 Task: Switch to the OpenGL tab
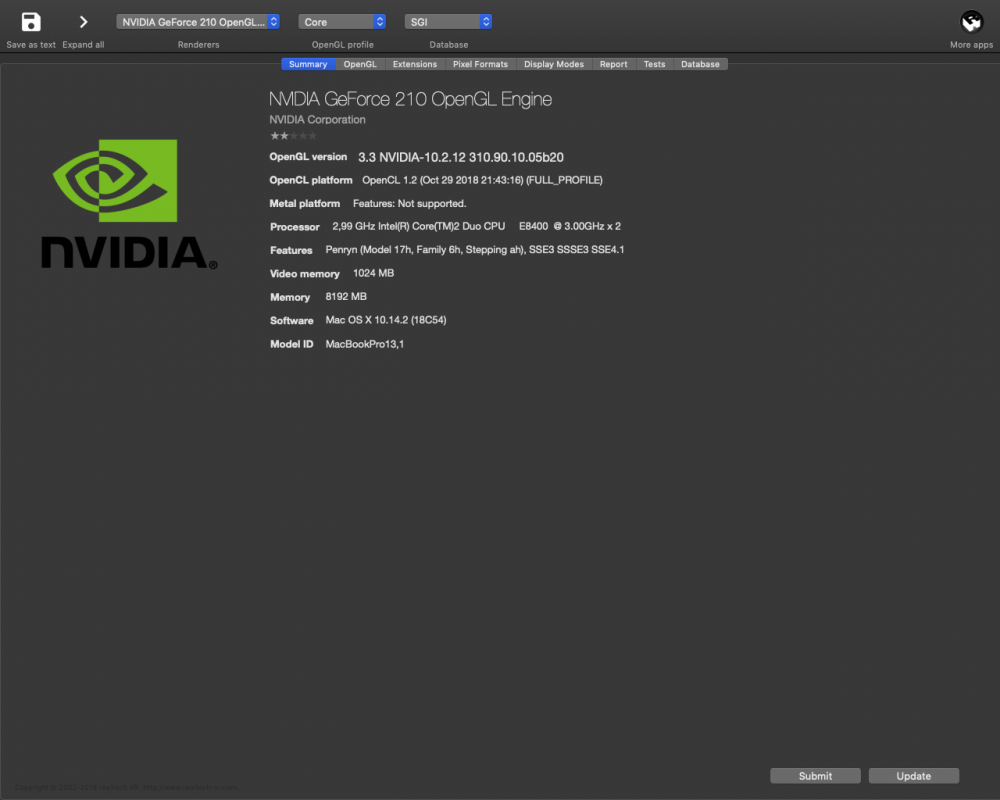[x=360, y=64]
